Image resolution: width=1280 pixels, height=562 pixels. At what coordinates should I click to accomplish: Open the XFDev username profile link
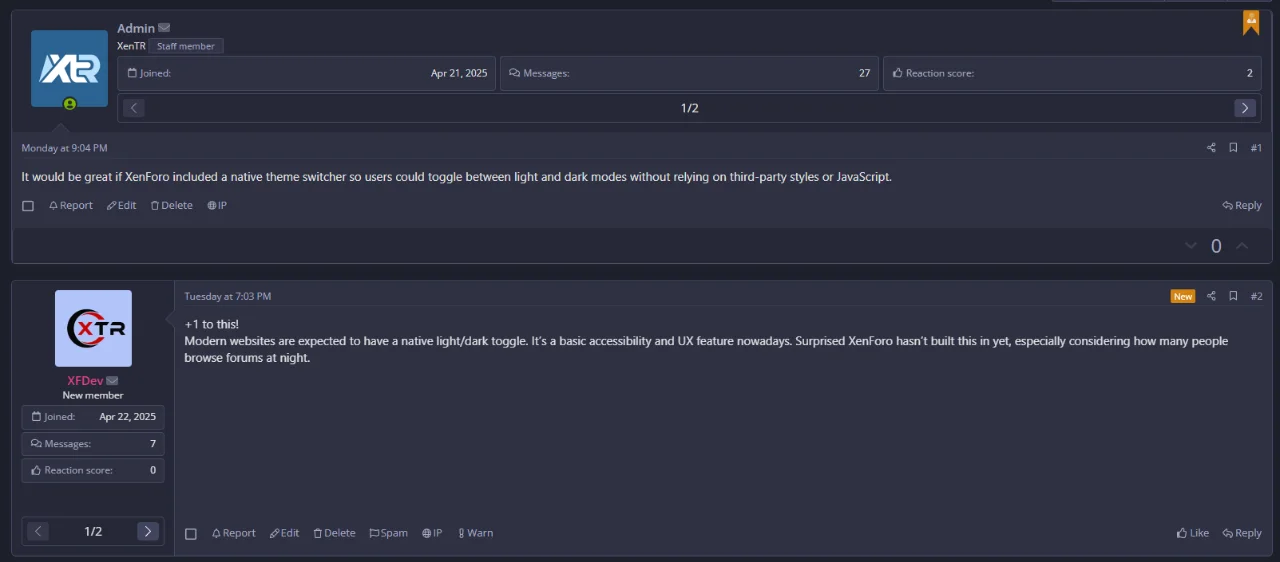click(x=85, y=381)
